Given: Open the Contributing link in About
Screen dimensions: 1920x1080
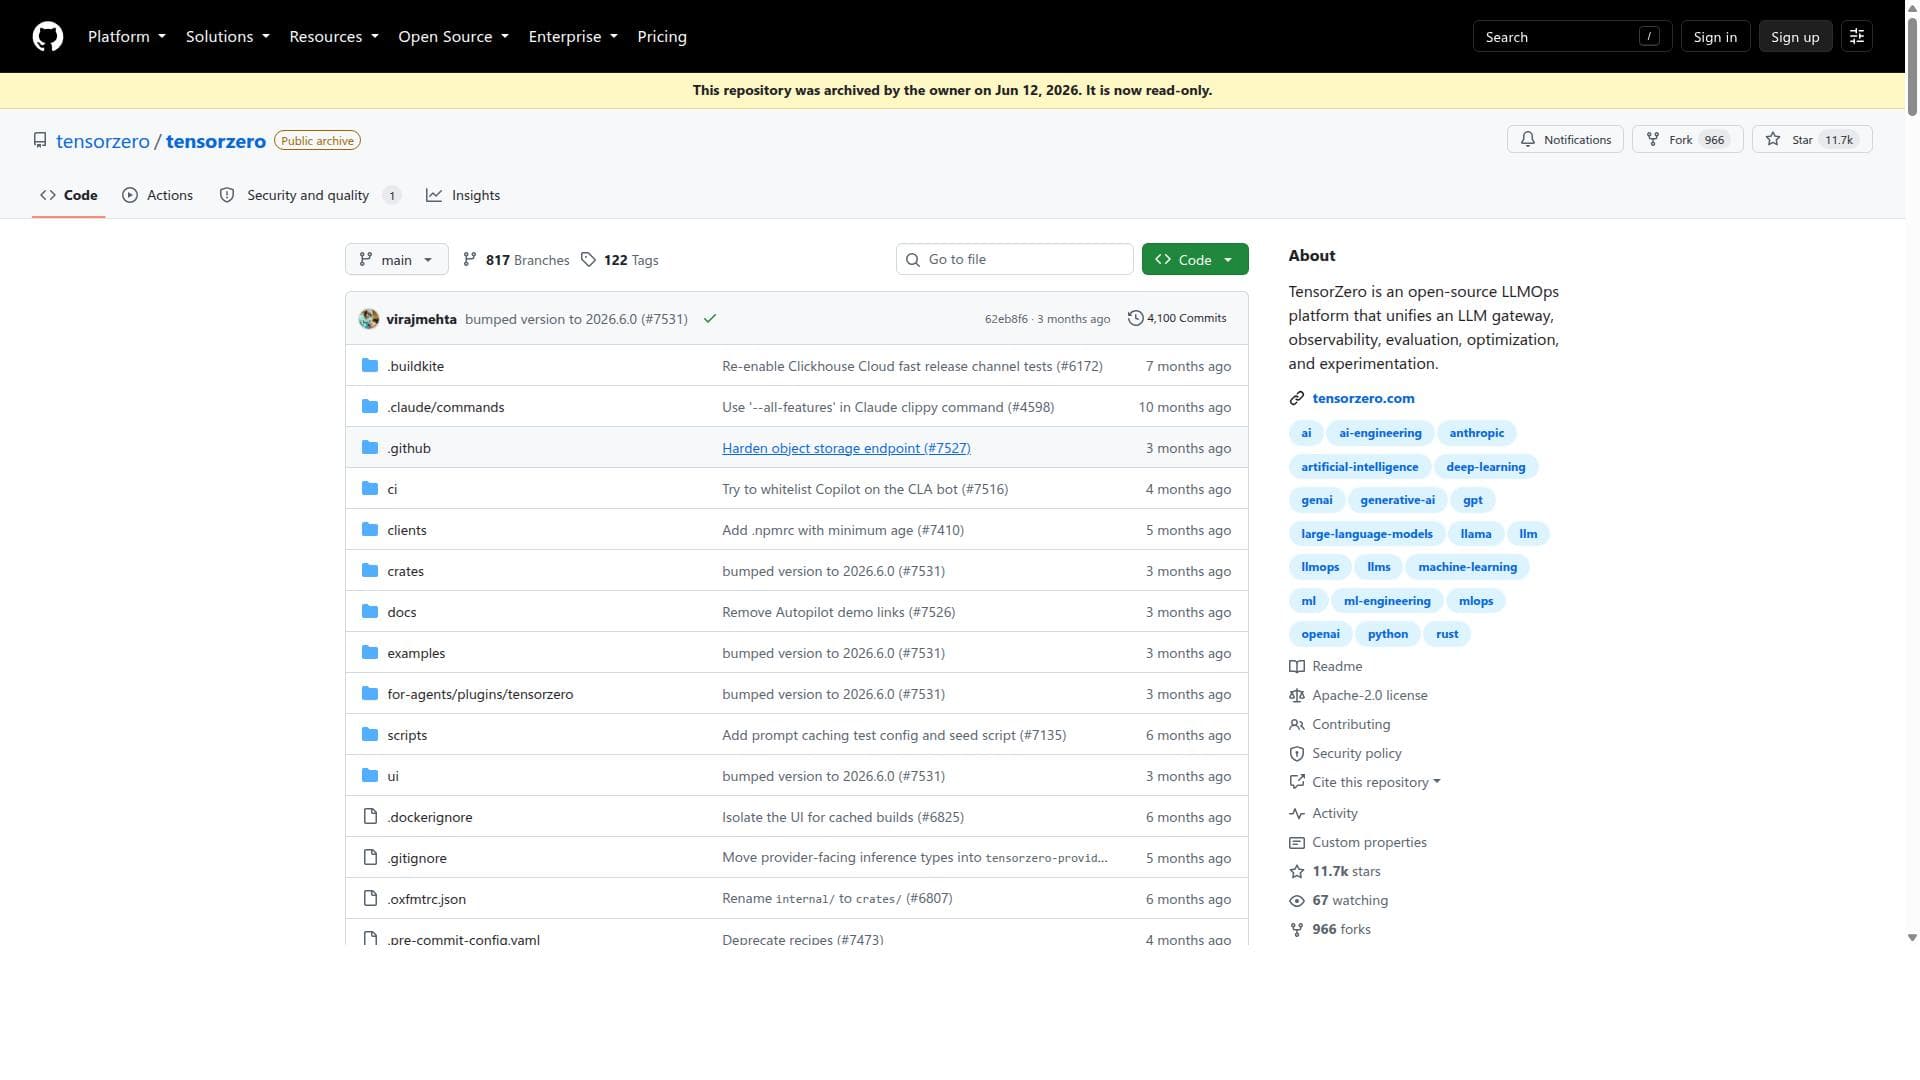Looking at the screenshot, I should click(x=1351, y=725).
